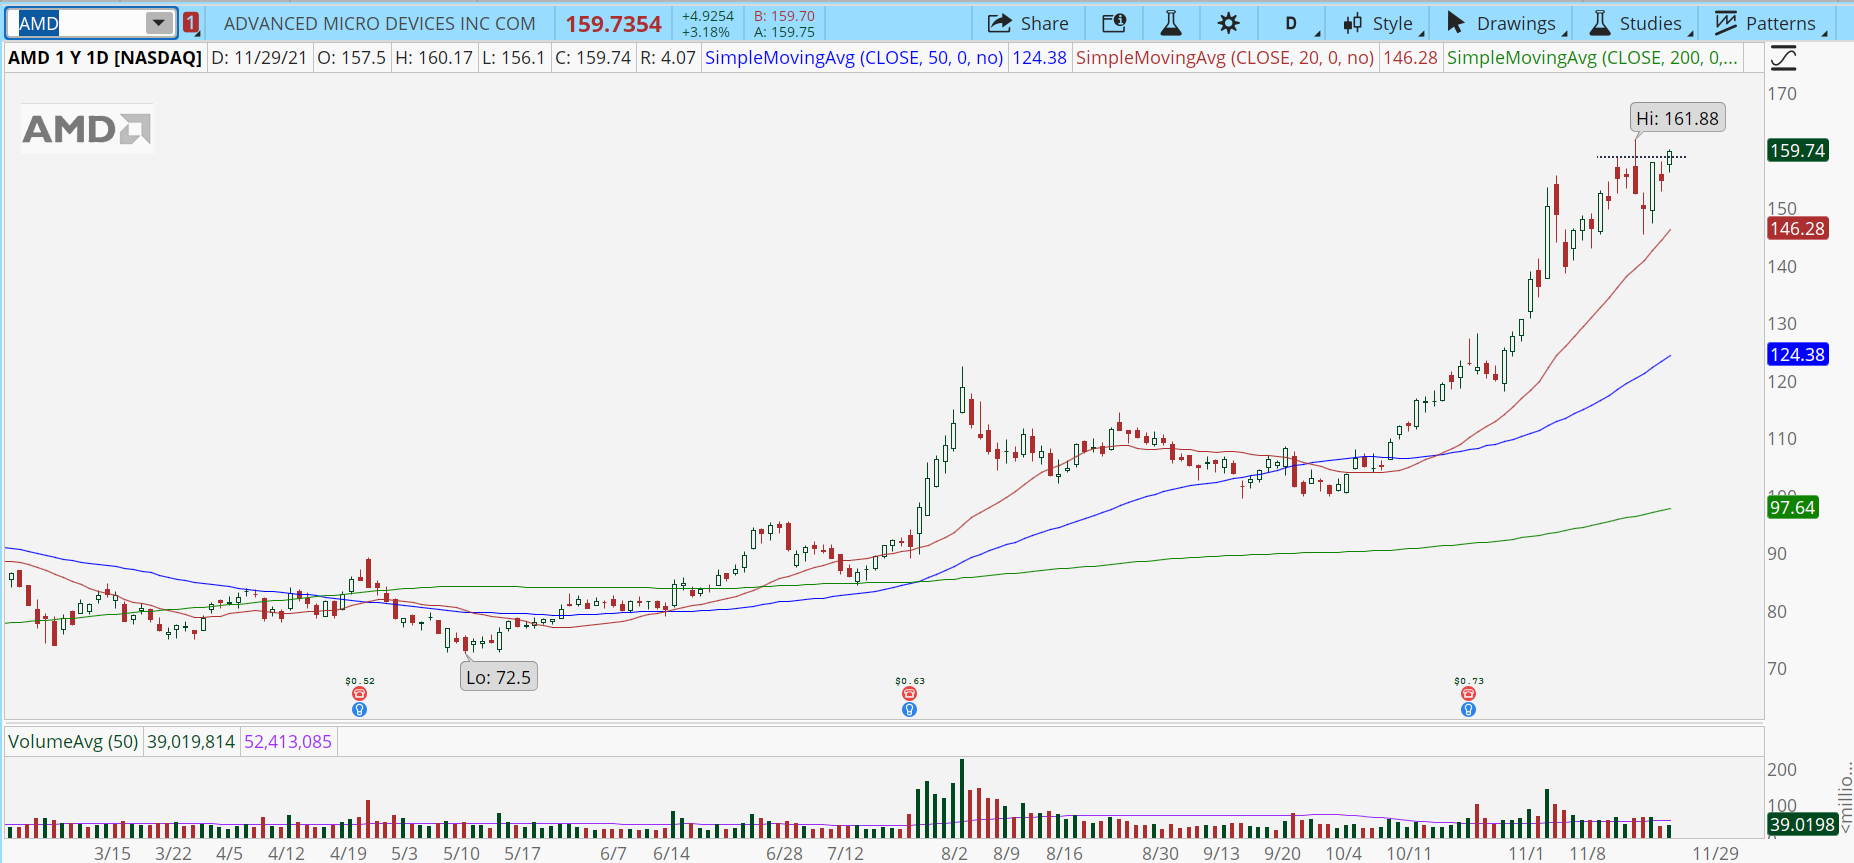The width and height of the screenshot is (1854, 863).
Task: Click the +3.18% percent change
Action: coord(705,32)
